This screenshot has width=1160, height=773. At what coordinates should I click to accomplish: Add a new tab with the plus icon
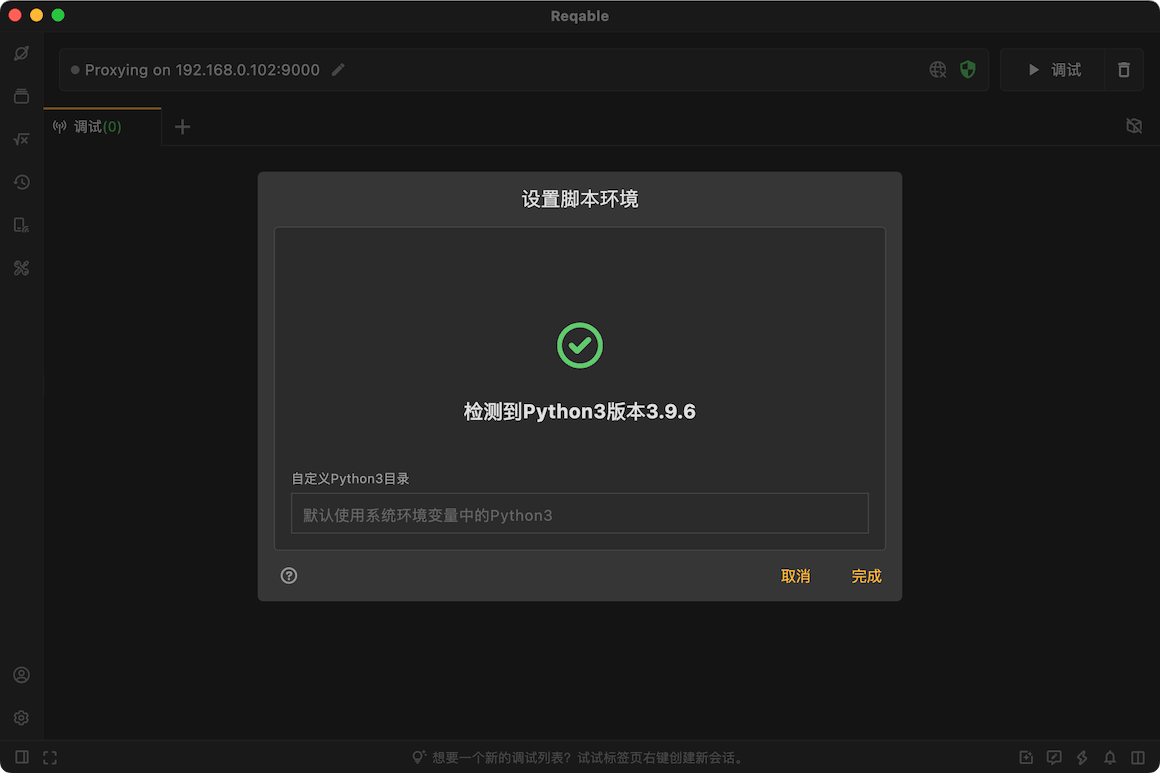(183, 127)
